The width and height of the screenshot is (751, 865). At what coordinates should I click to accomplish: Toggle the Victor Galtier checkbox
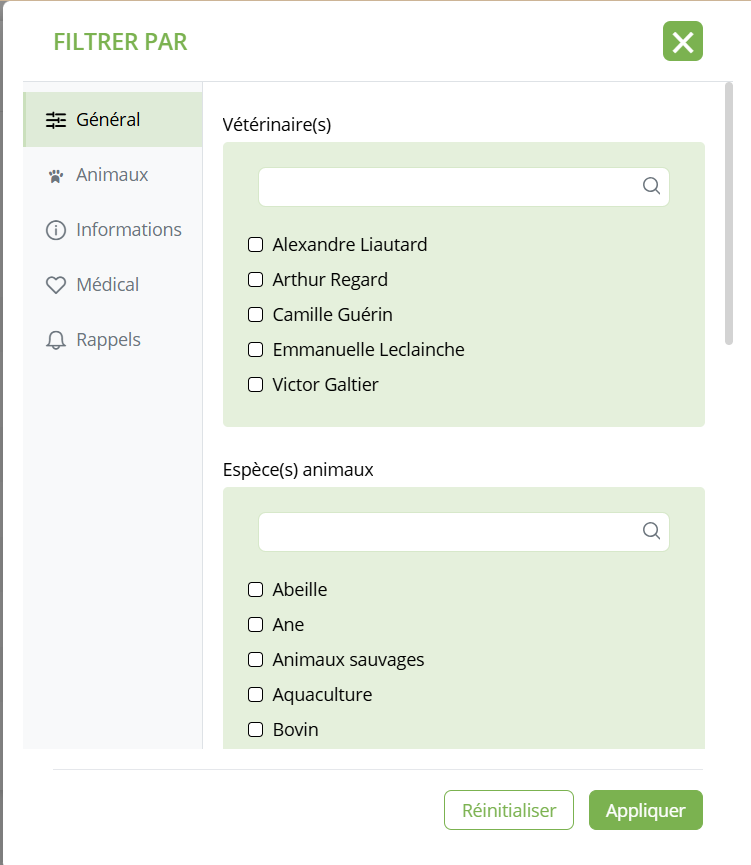click(256, 384)
